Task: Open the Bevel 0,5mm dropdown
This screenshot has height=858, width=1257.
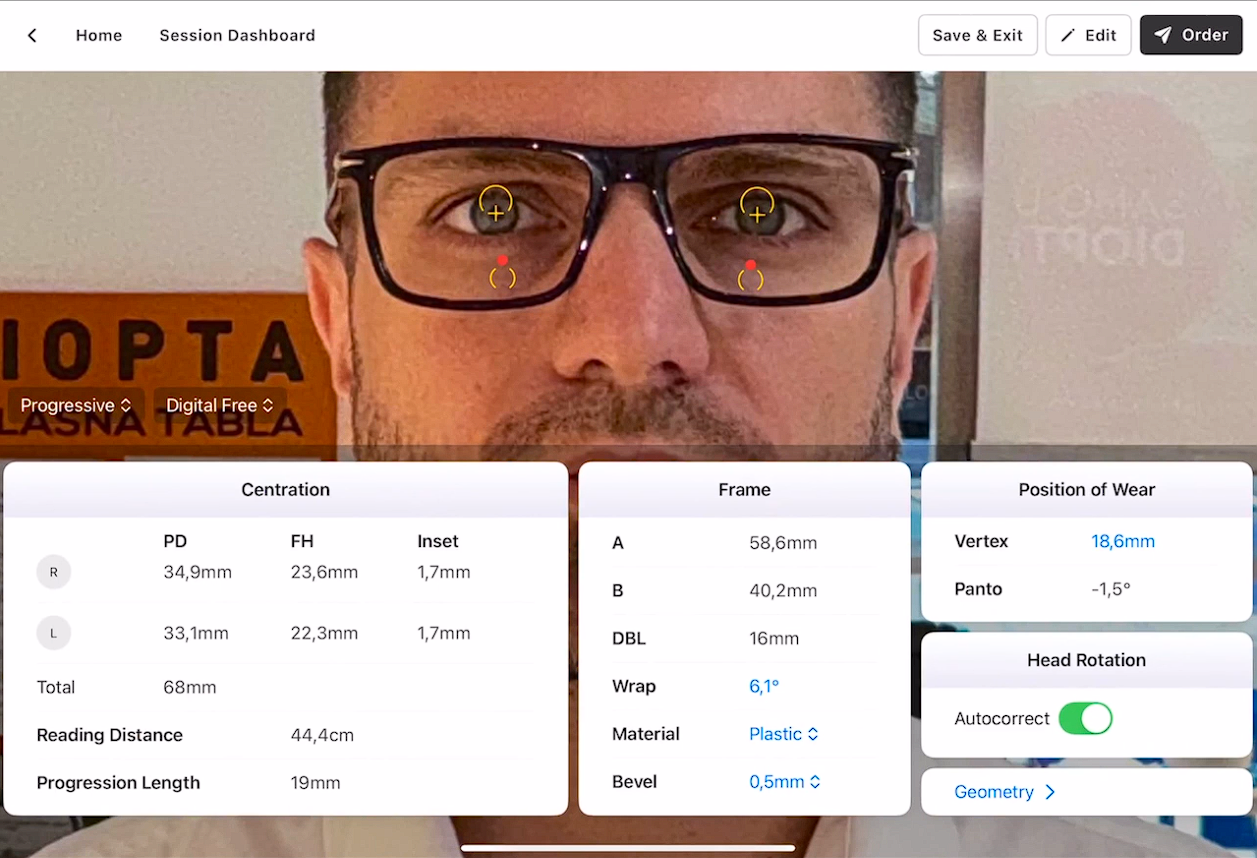Action: click(x=784, y=782)
